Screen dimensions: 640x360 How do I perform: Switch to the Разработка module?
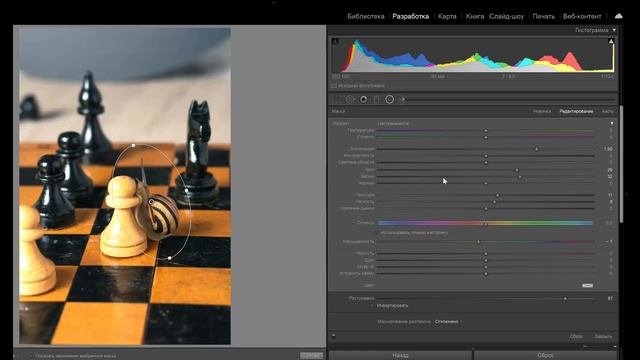coord(411,16)
